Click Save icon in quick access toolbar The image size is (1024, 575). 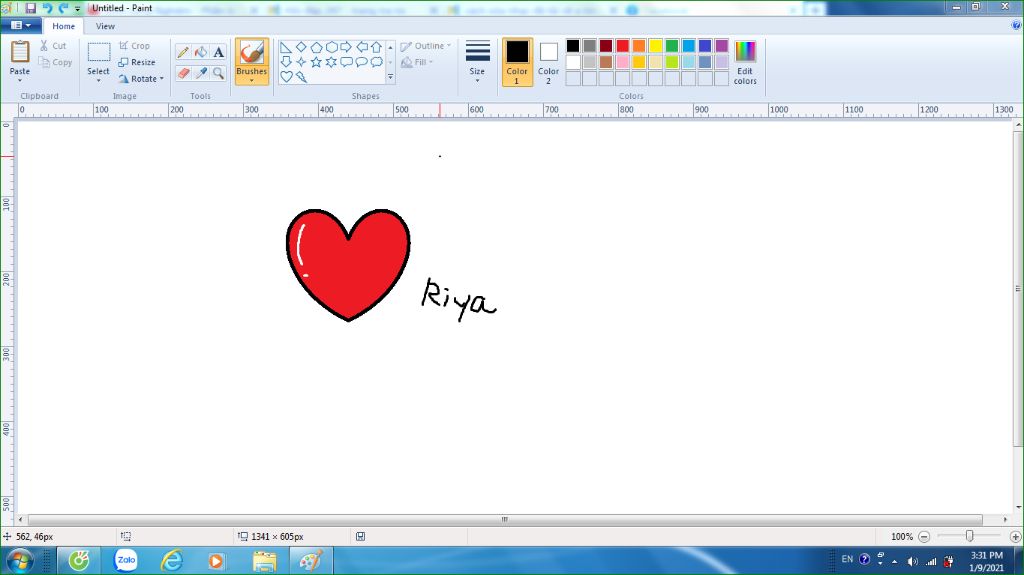pyautogui.click(x=30, y=8)
